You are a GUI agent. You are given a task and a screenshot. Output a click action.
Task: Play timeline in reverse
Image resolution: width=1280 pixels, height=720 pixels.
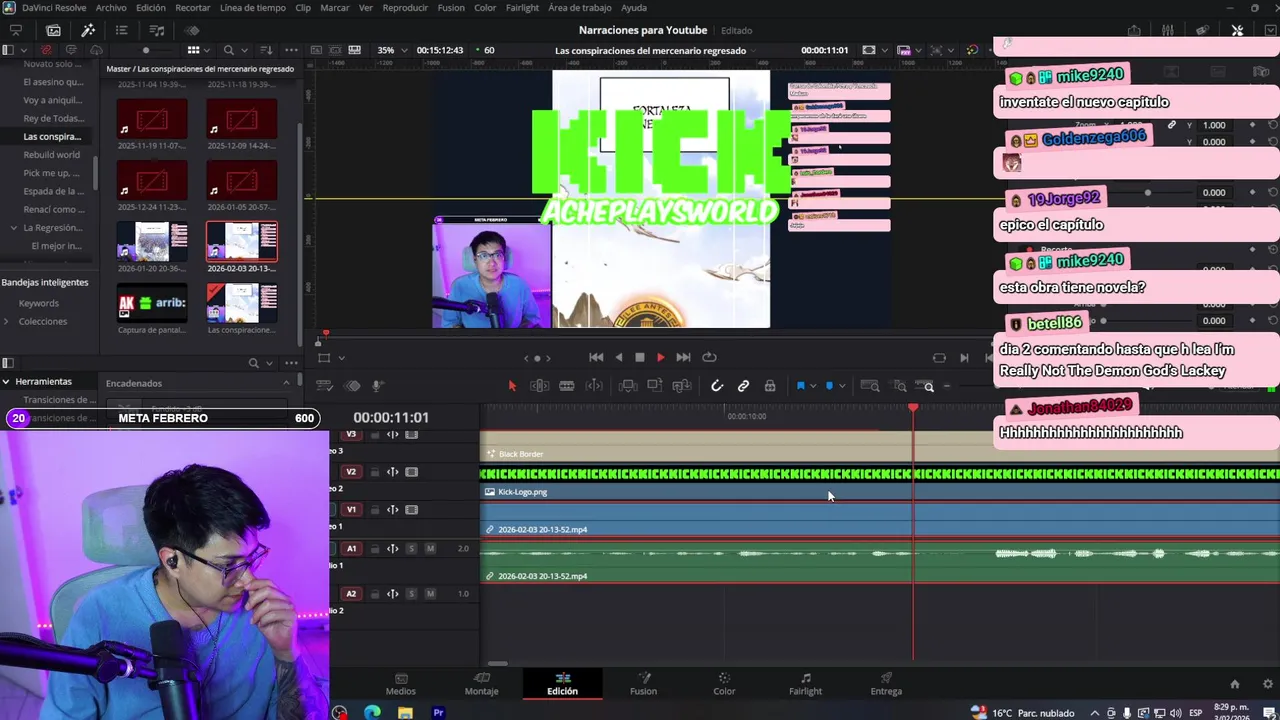[x=618, y=357]
